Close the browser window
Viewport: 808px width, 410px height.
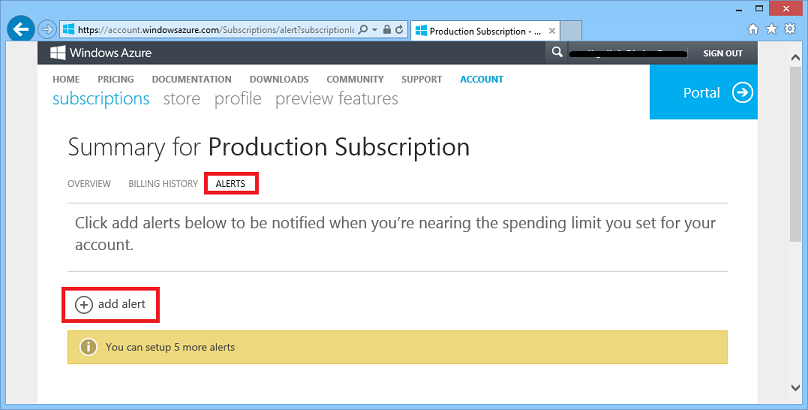point(786,9)
